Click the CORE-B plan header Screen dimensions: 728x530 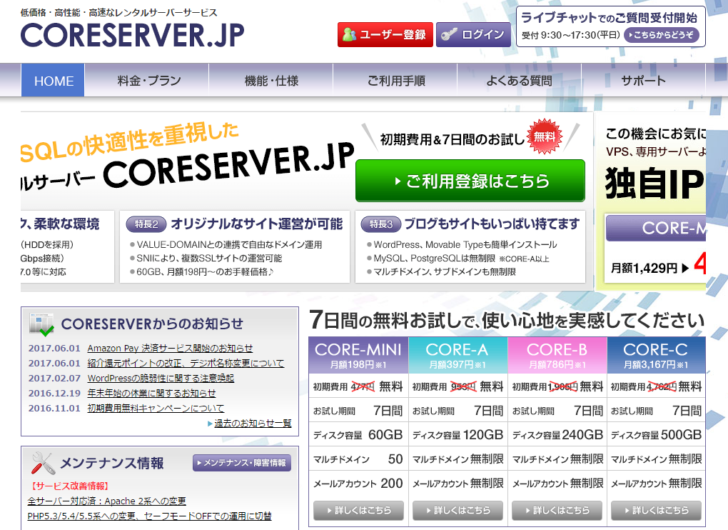(x=557, y=355)
